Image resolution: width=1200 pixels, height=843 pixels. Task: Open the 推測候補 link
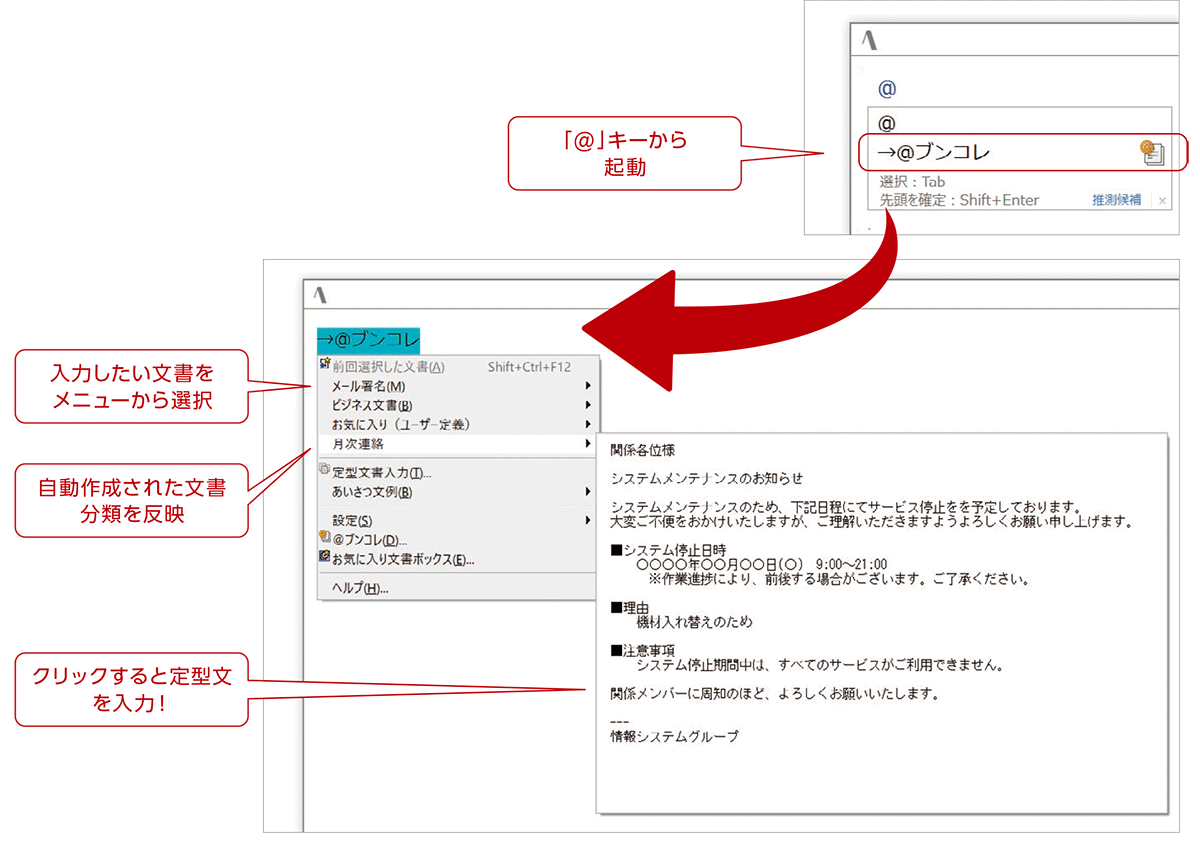[x=1116, y=200]
